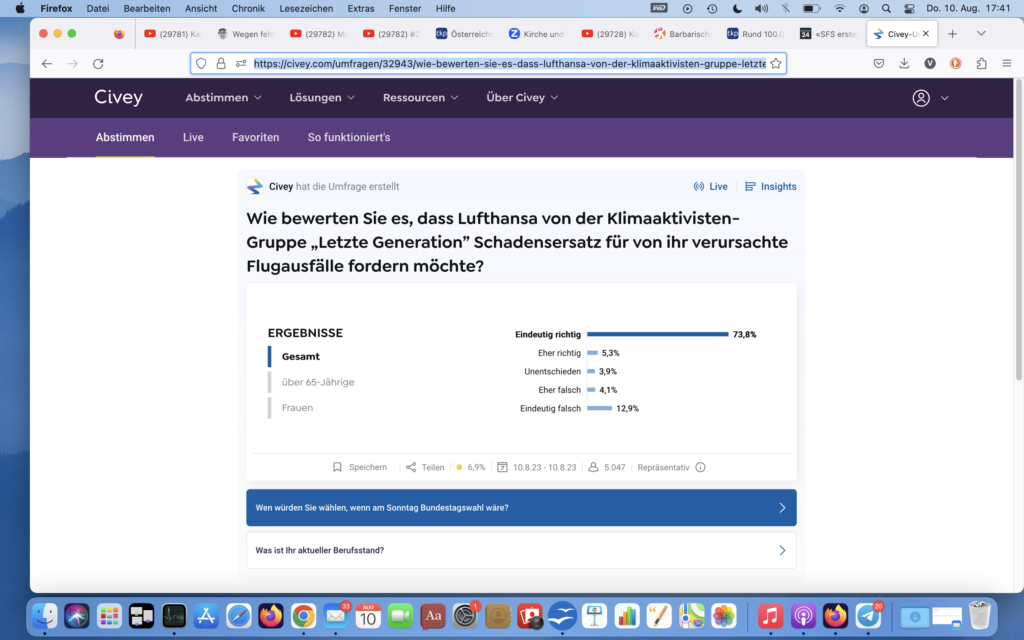Switch to the Favoriten tab
Viewport: 1024px width, 640px height.
(255, 137)
